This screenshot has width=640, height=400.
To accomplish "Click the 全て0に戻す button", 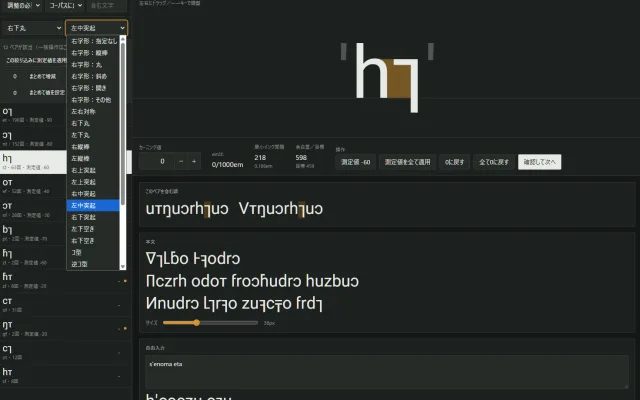I will pyautogui.click(x=494, y=162).
